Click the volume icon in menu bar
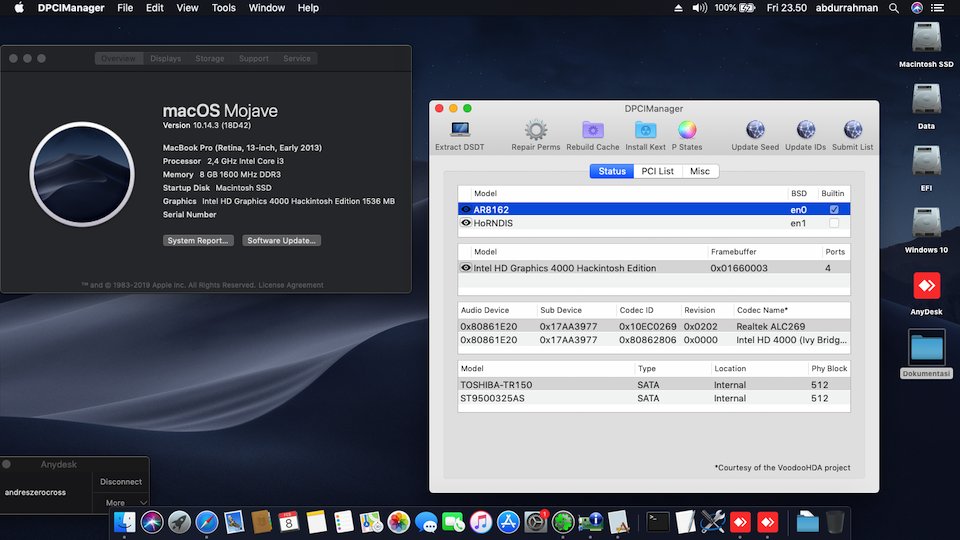The image size is (960, 540). pos(699,8)
